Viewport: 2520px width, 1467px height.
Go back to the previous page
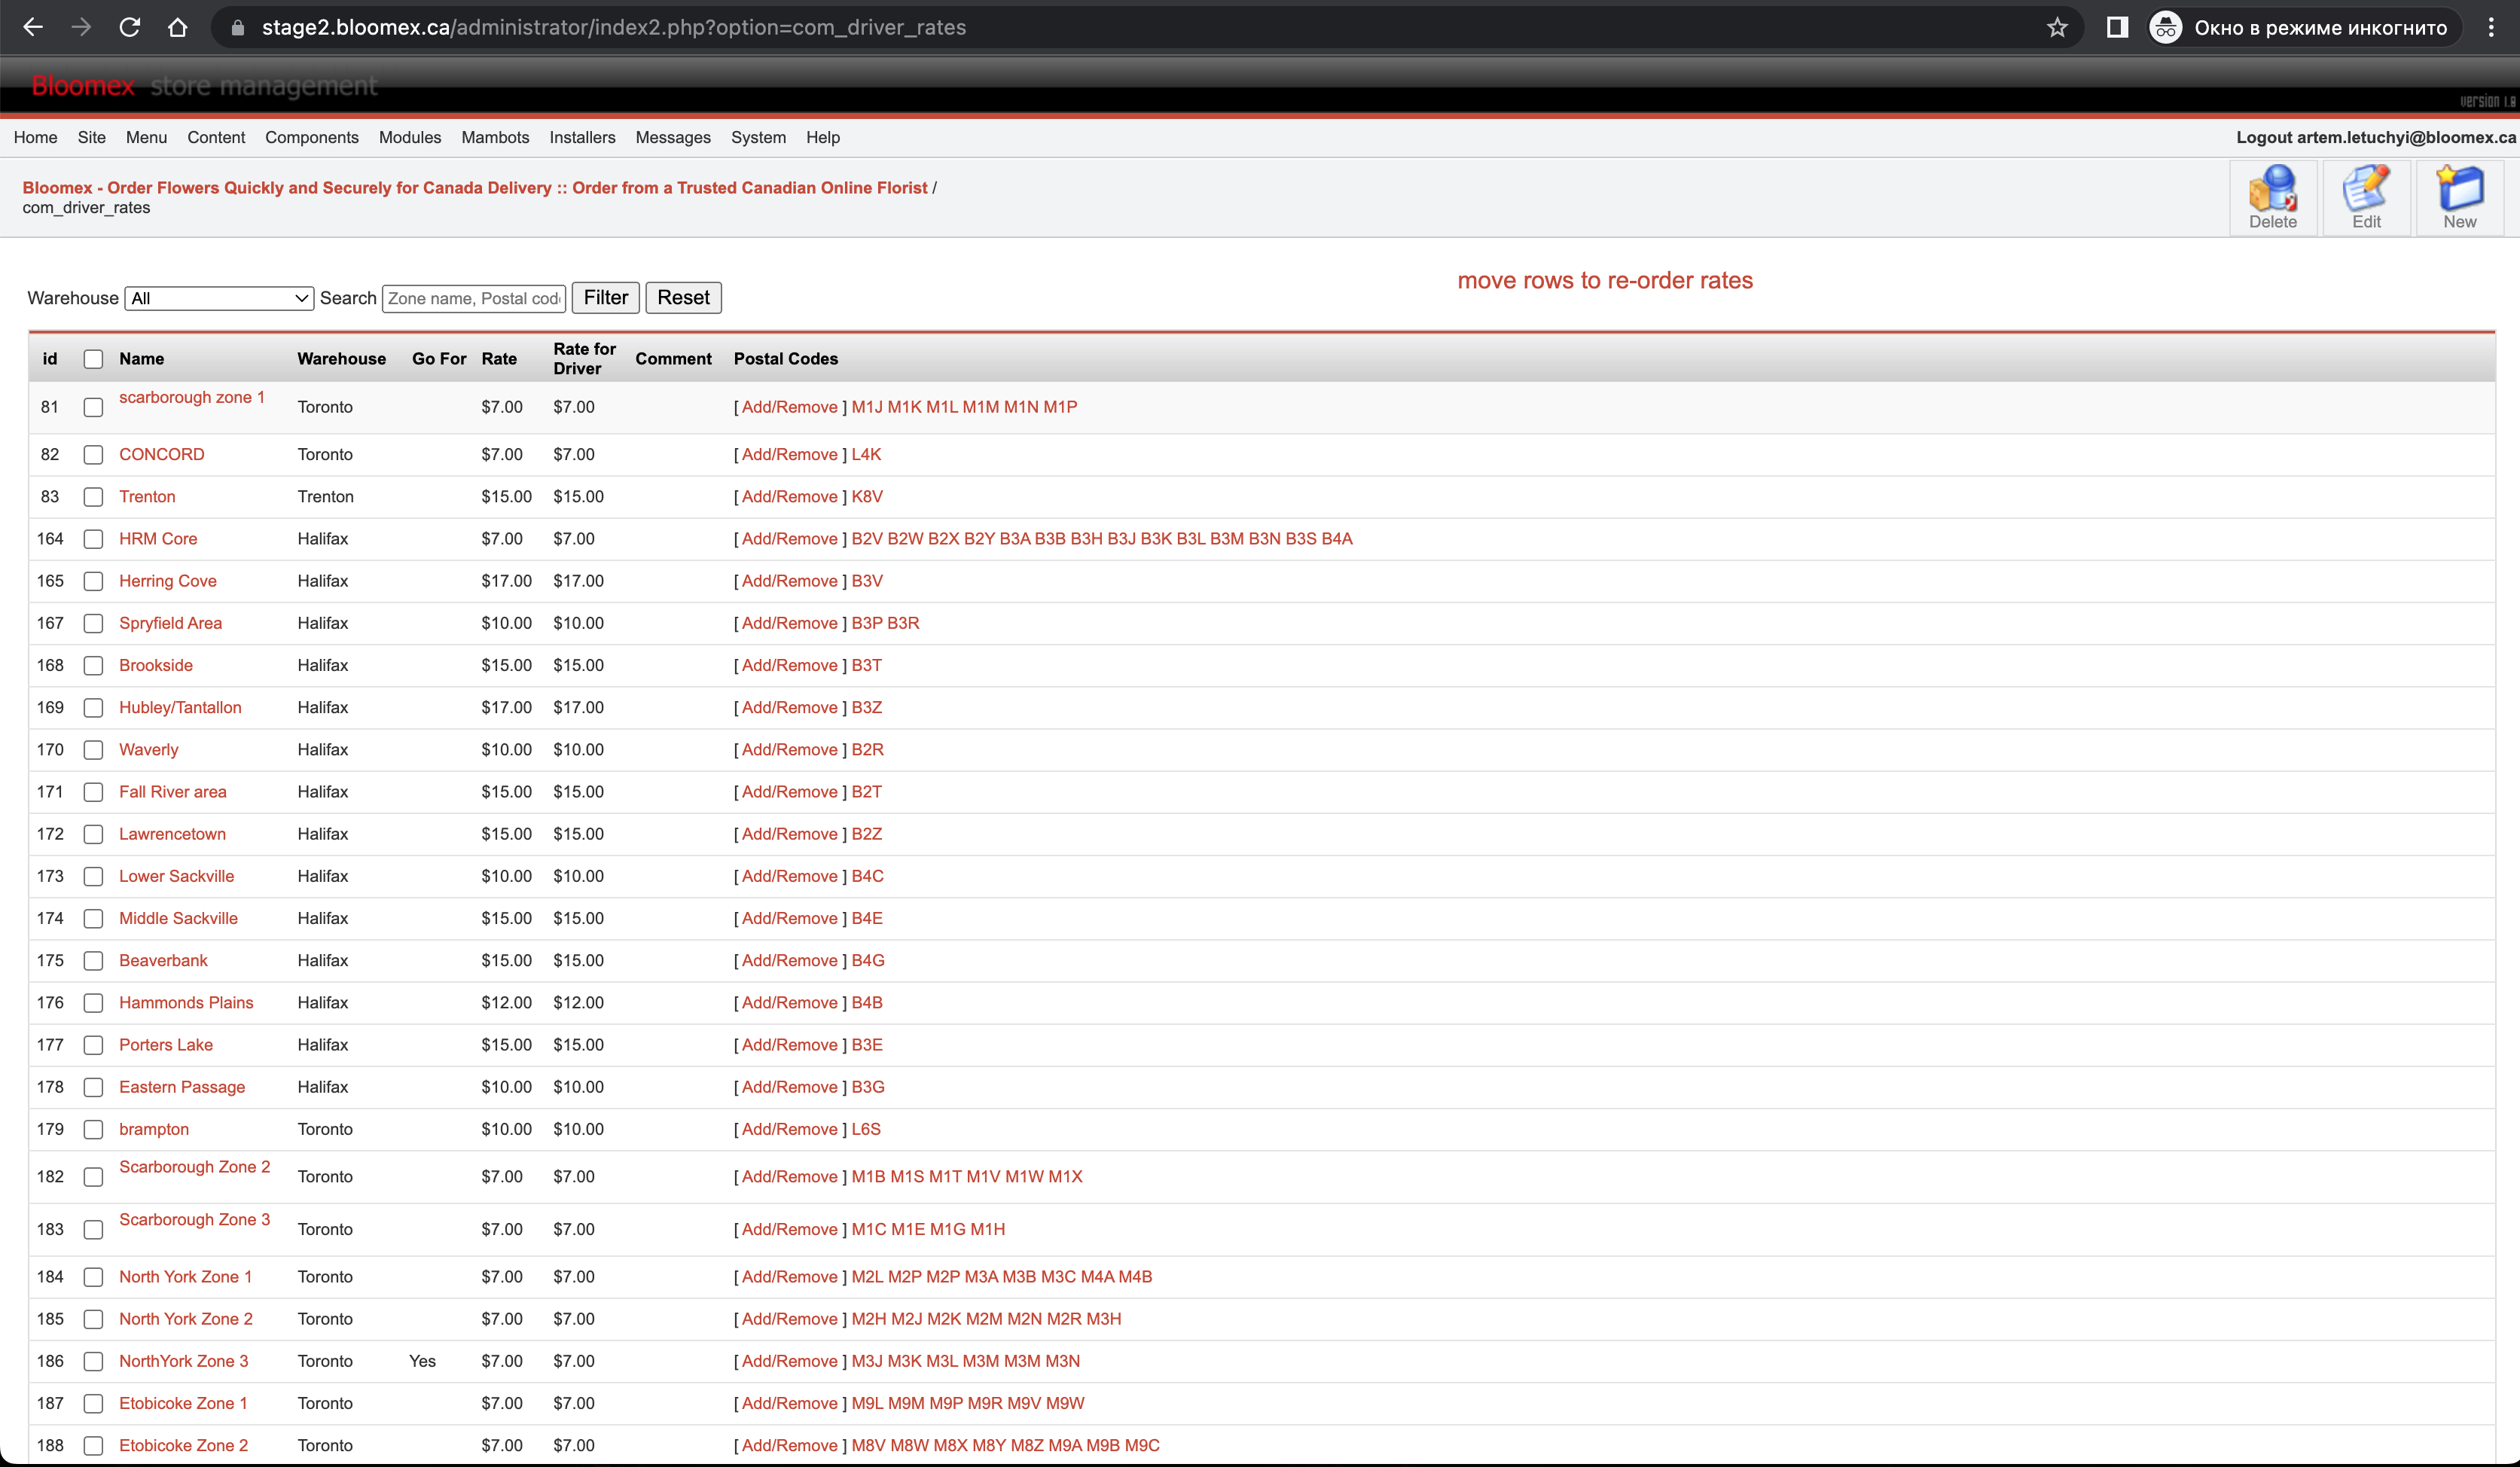click(33, 27)
